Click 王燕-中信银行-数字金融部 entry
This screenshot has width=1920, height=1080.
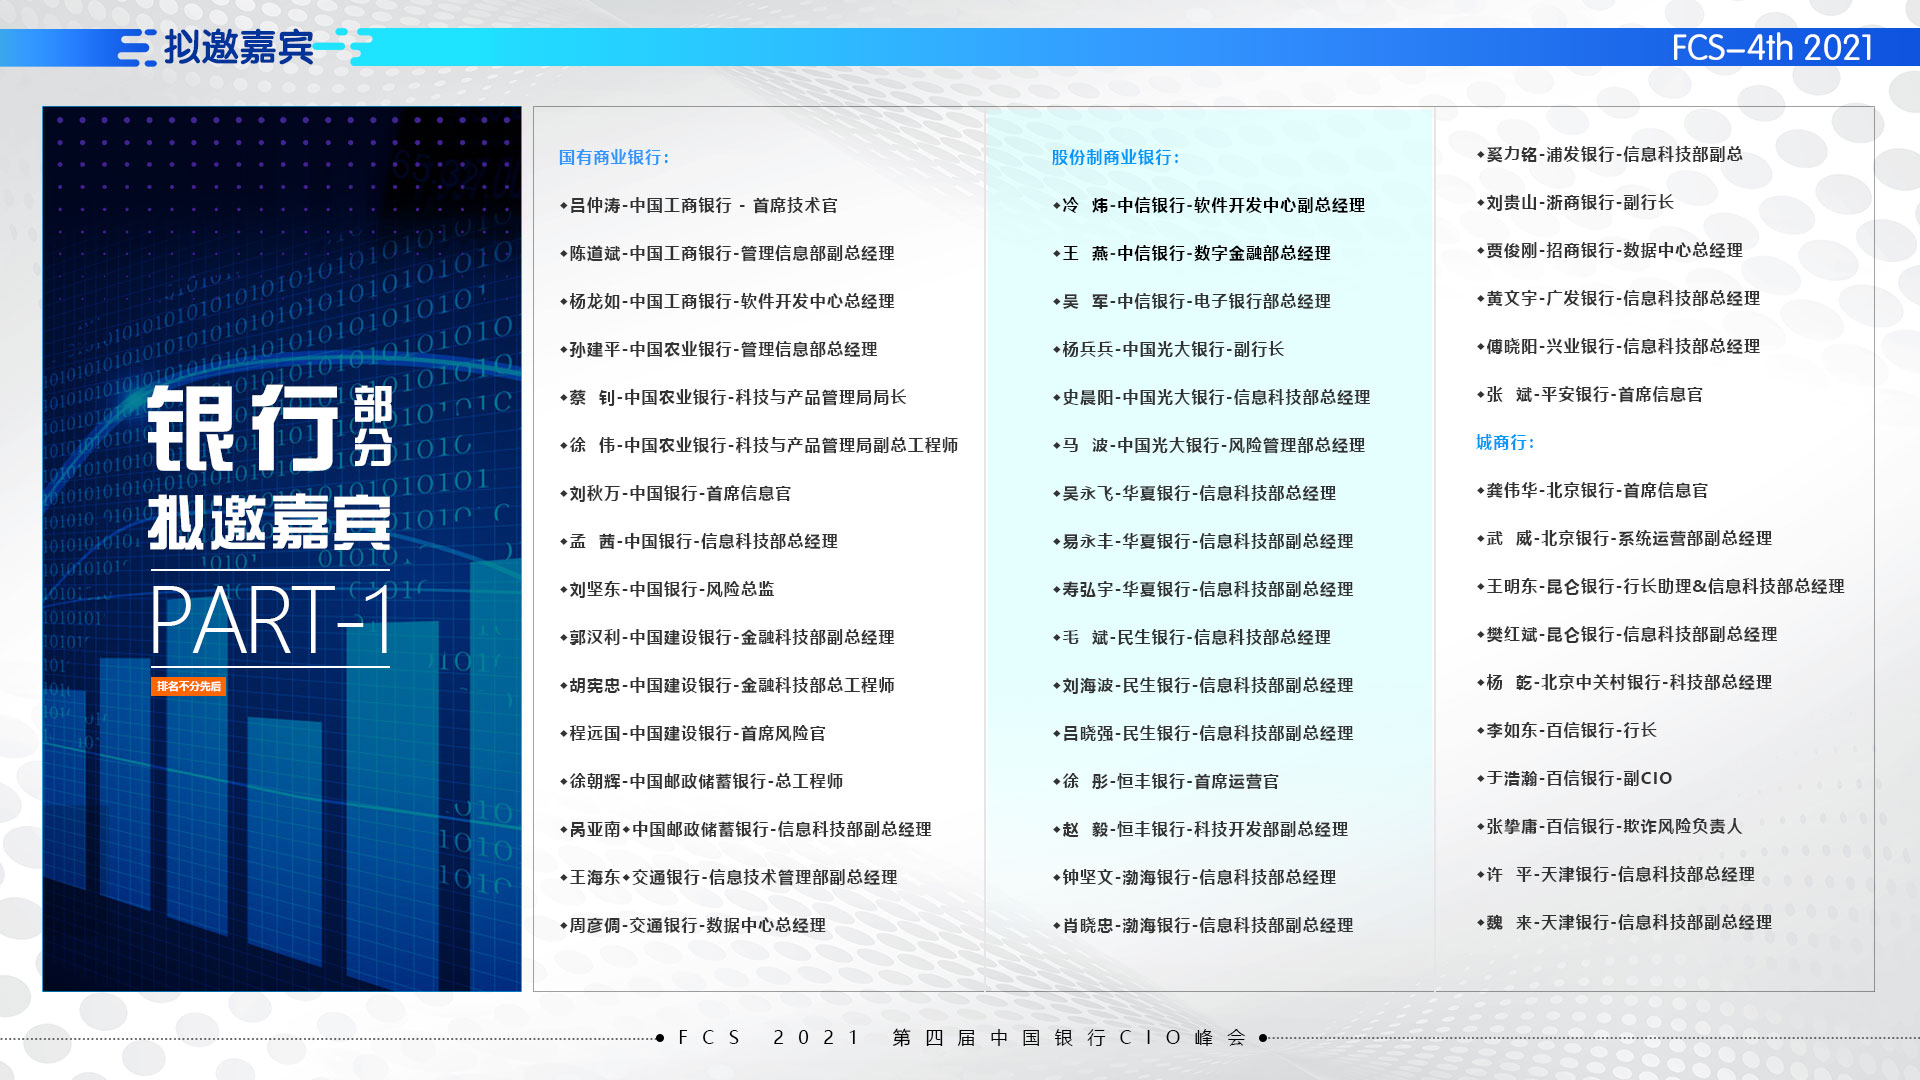[1192, 253]
